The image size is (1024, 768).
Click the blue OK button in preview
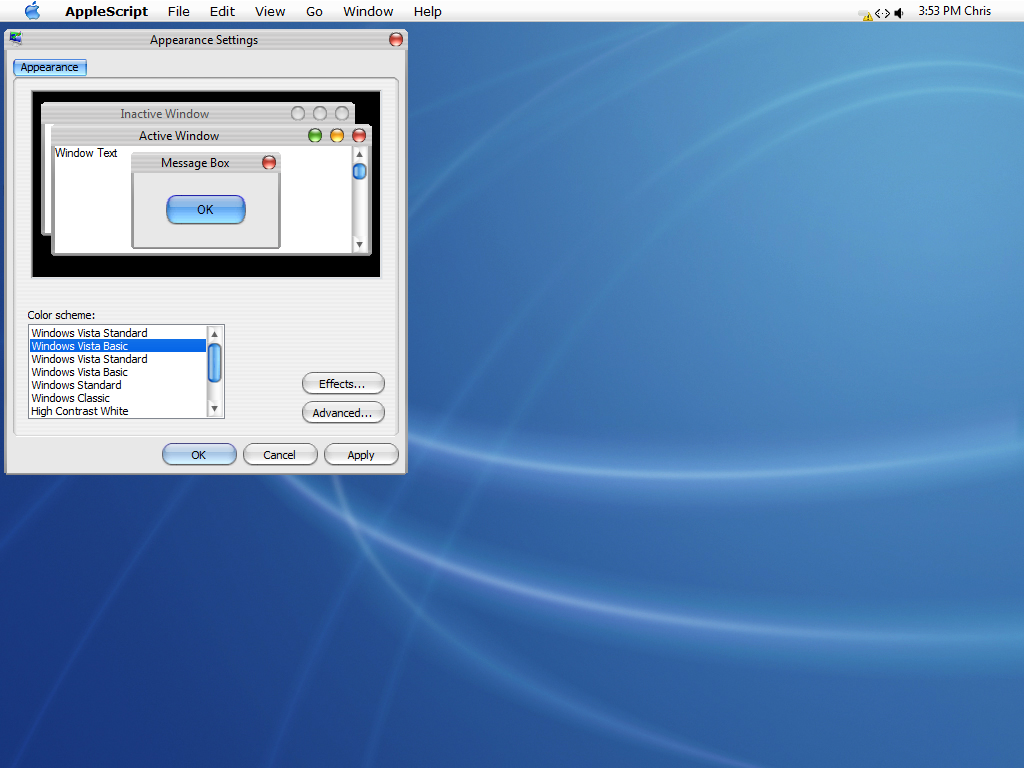(x=206, y=210)
